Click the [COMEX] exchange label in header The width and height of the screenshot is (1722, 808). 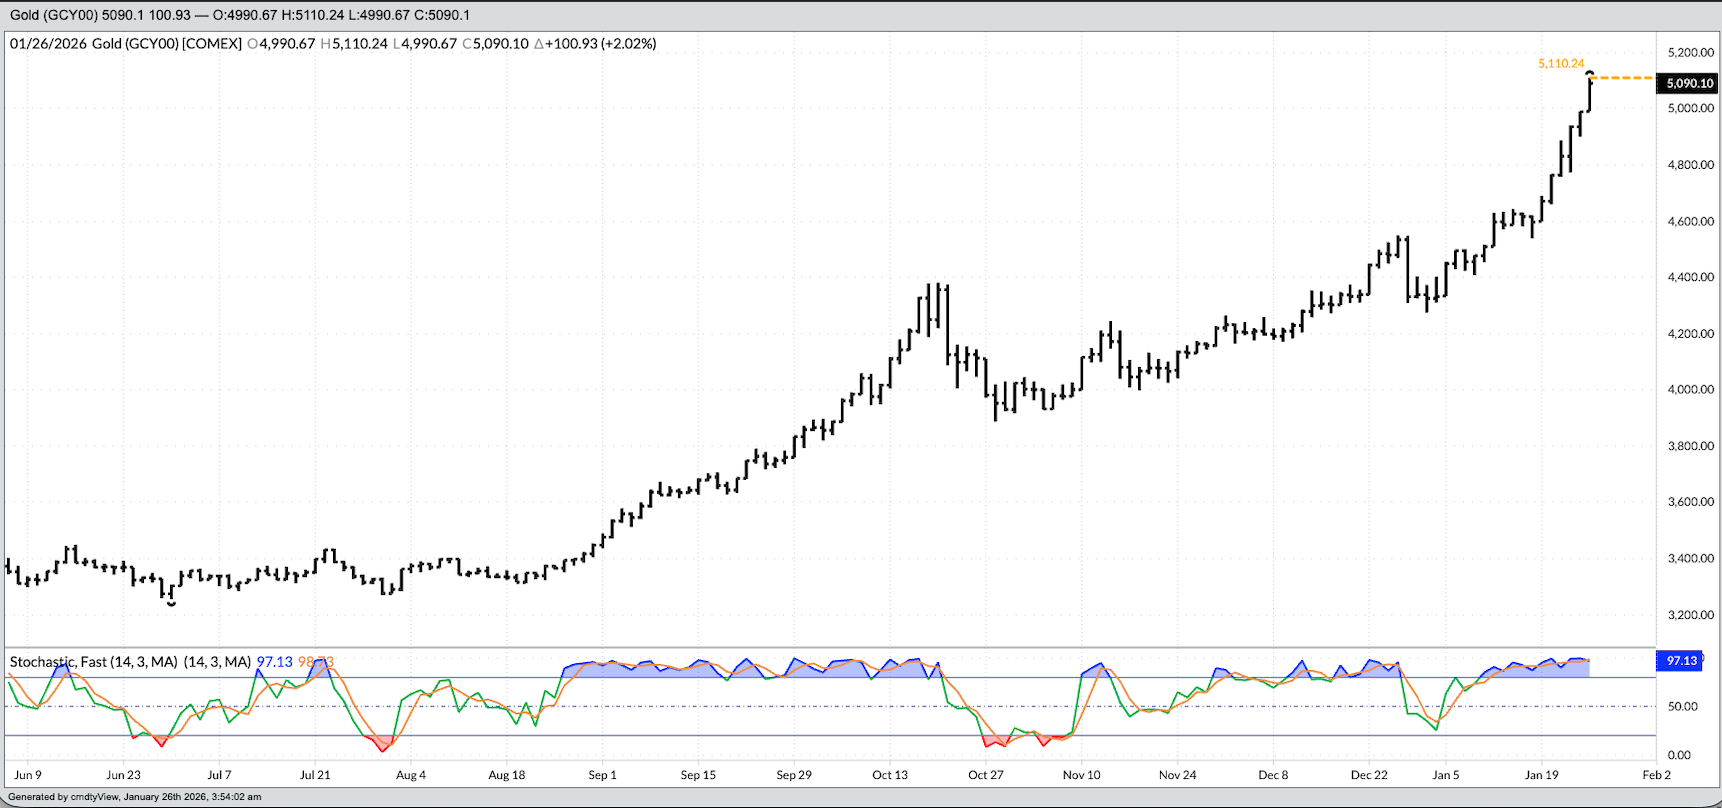click(212, 44)
